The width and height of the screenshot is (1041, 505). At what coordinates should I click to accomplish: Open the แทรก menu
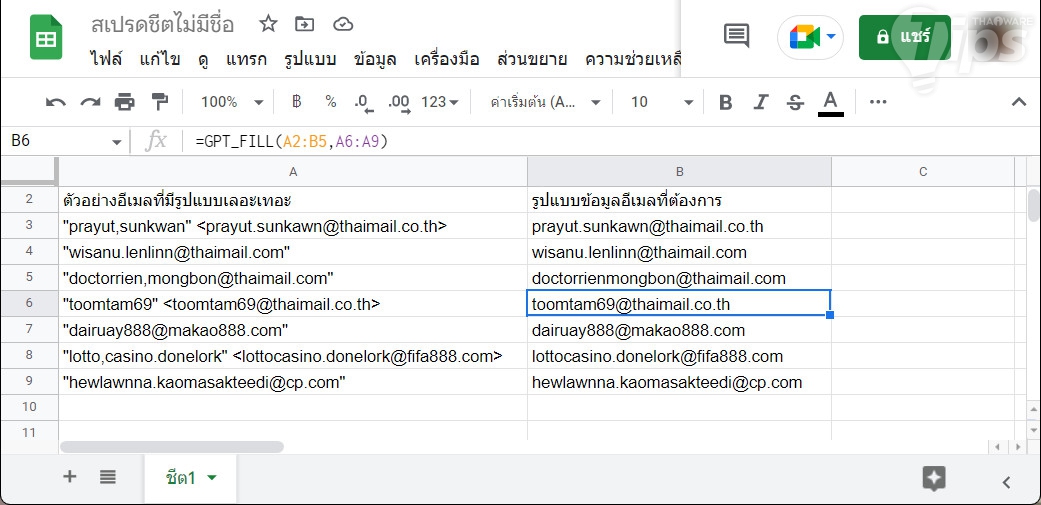(246, 60)
